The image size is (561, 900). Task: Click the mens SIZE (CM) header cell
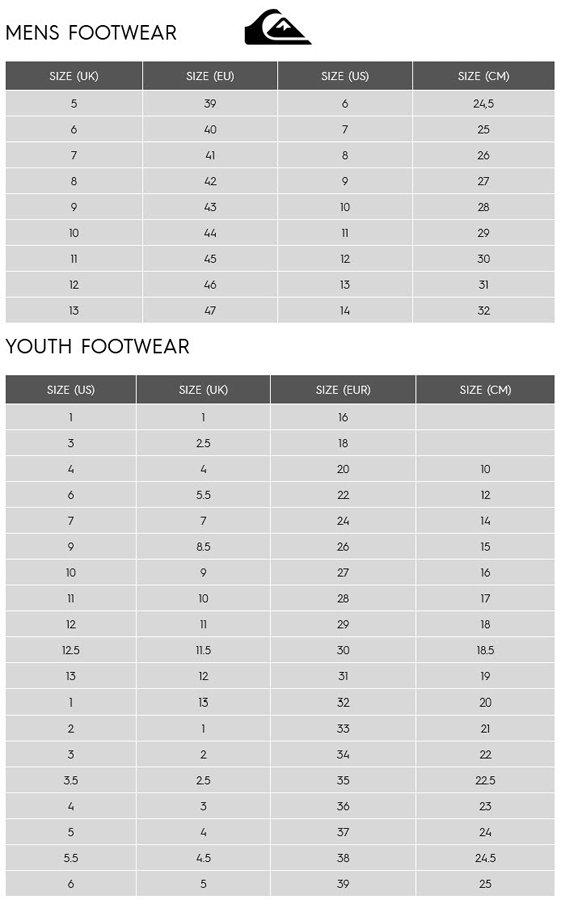coord(483,76)
